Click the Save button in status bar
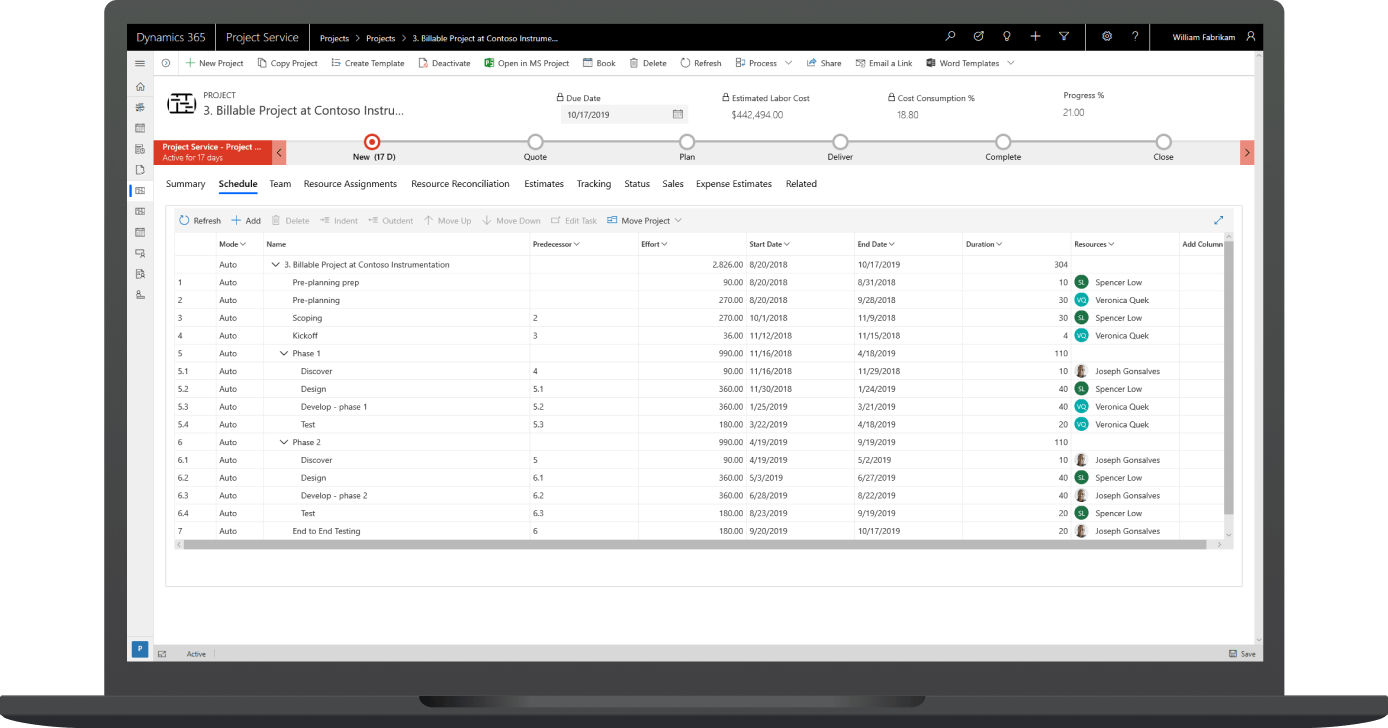 [x=1242, y=654]
